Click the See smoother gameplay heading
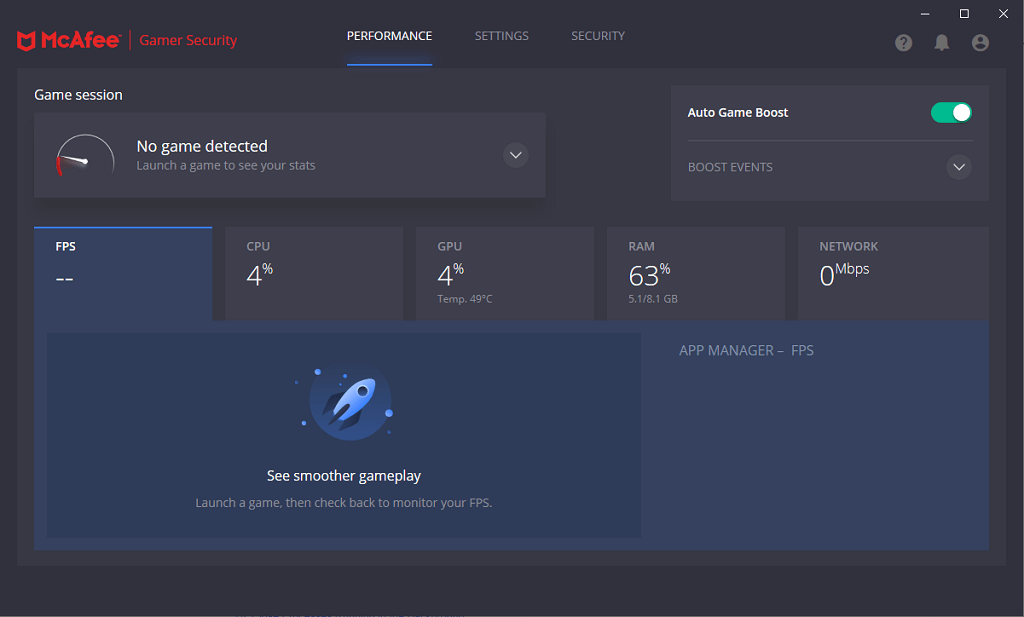The image size is (1024, 617). pyautogui.click(x=344, y=476)
